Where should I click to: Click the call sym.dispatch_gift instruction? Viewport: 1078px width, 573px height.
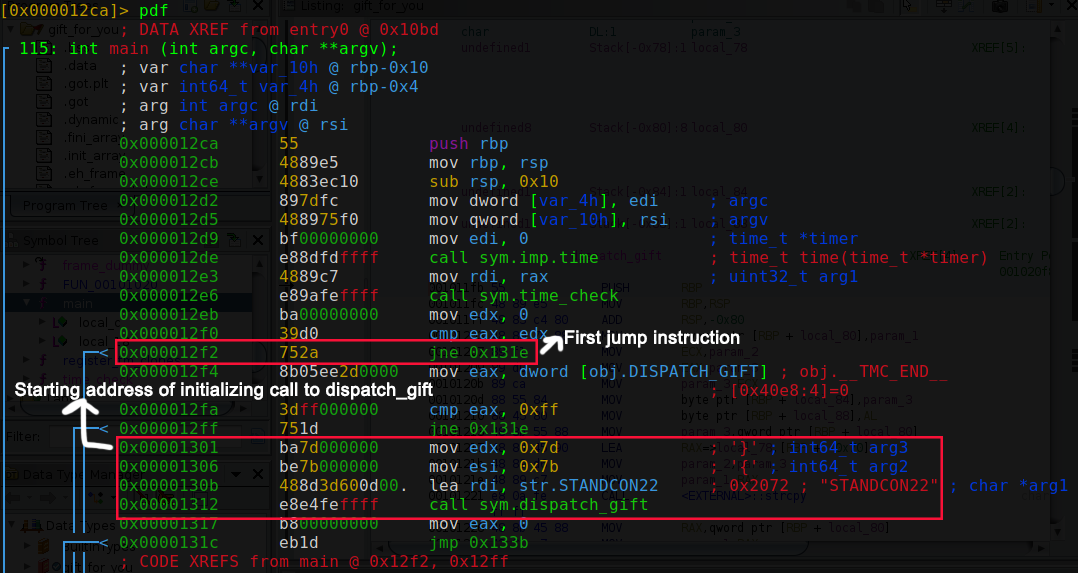[x=538, y=505]
